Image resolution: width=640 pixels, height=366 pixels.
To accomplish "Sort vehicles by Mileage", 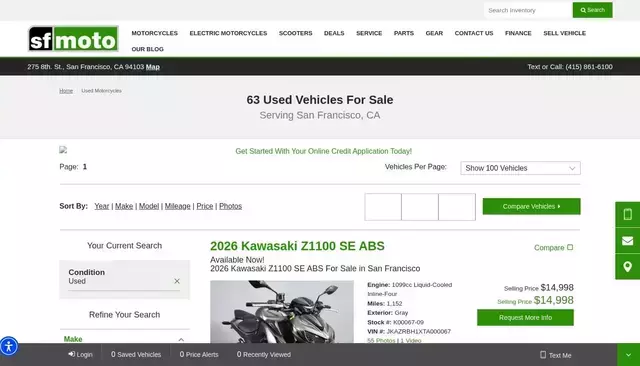I will click(x=178, y=206).
